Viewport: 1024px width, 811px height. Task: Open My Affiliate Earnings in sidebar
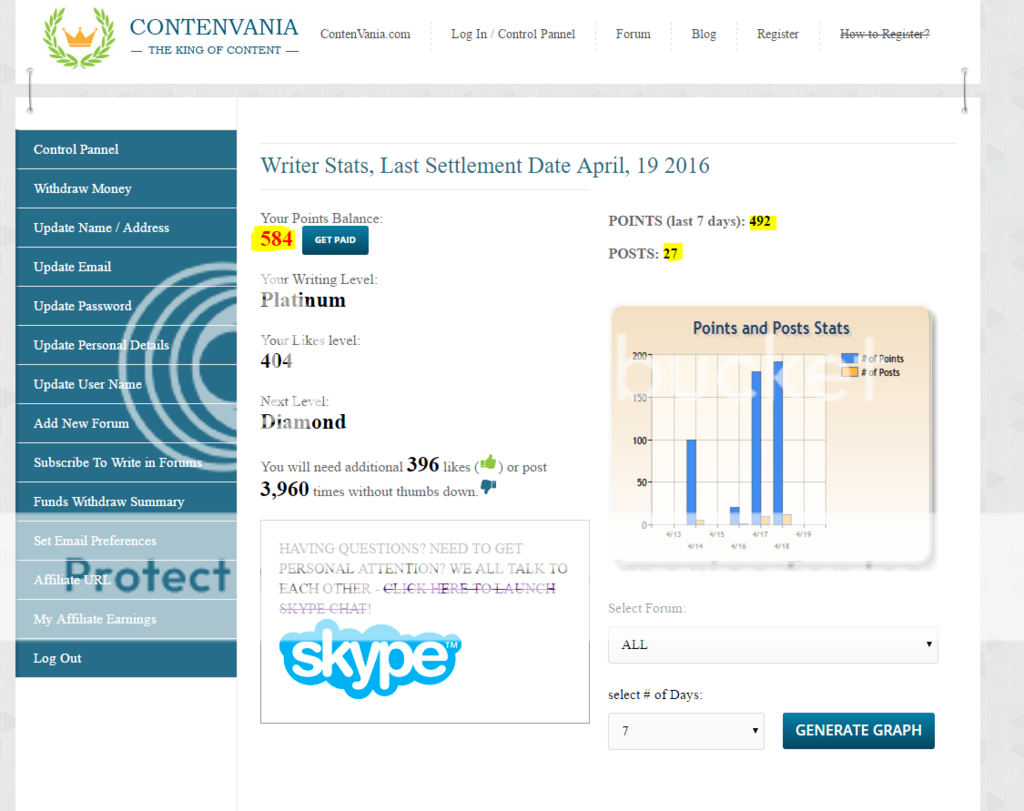(95, 619)
